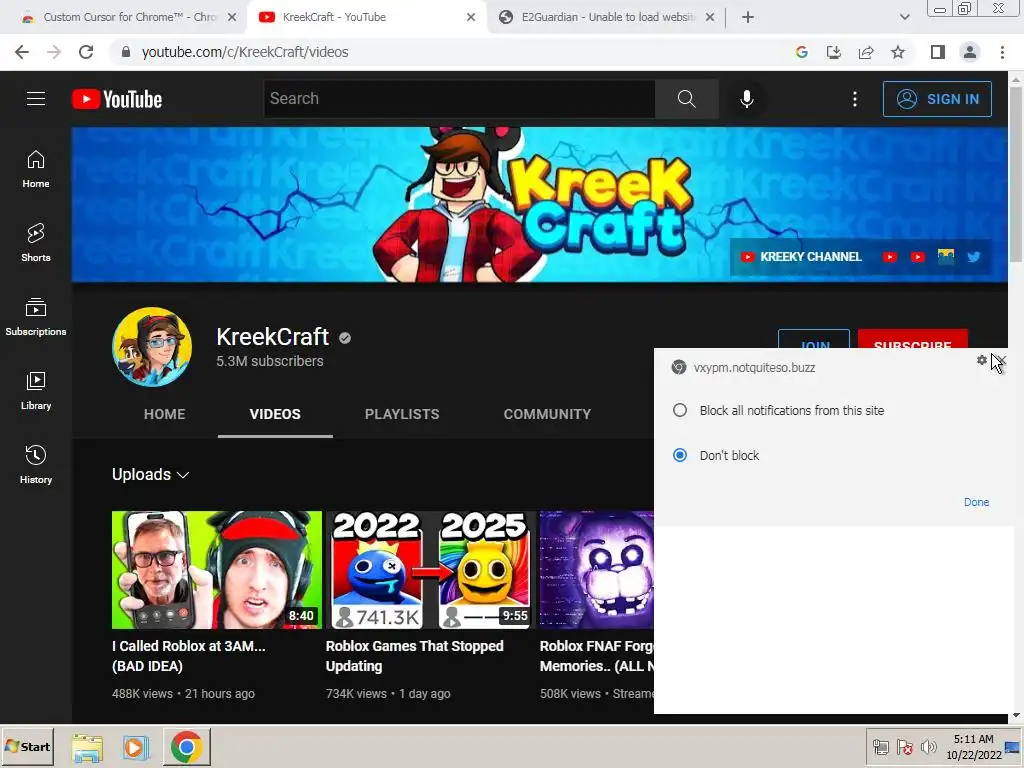Switch to the VIDEOS channel tab
Image resolution: width=1024 pixels, height=768 pixels.
pyautogui.click(x=275, y=414)
